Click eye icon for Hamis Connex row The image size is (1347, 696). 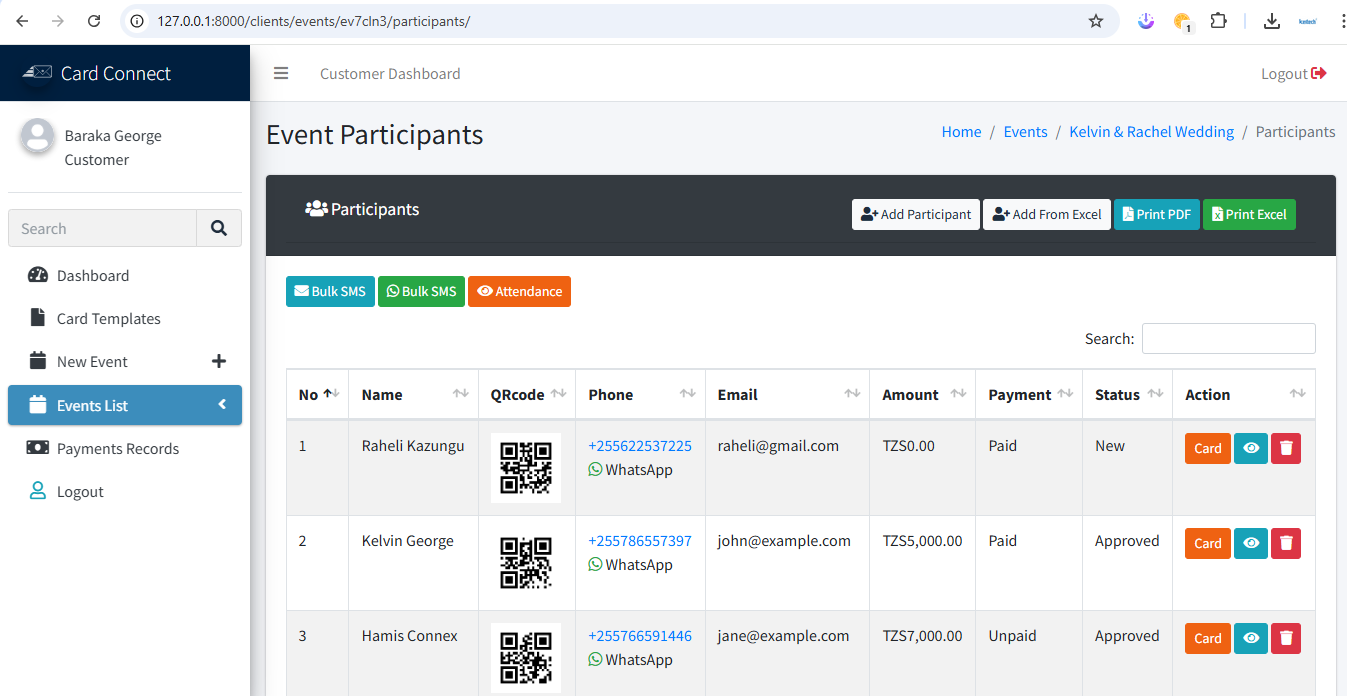(x=1250, y=638)
